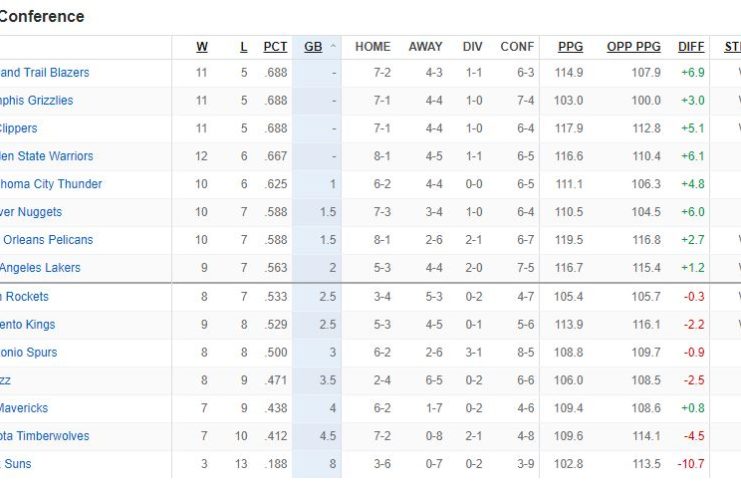
Task: Sort the table by DIFF
Action: click(691, 47)
